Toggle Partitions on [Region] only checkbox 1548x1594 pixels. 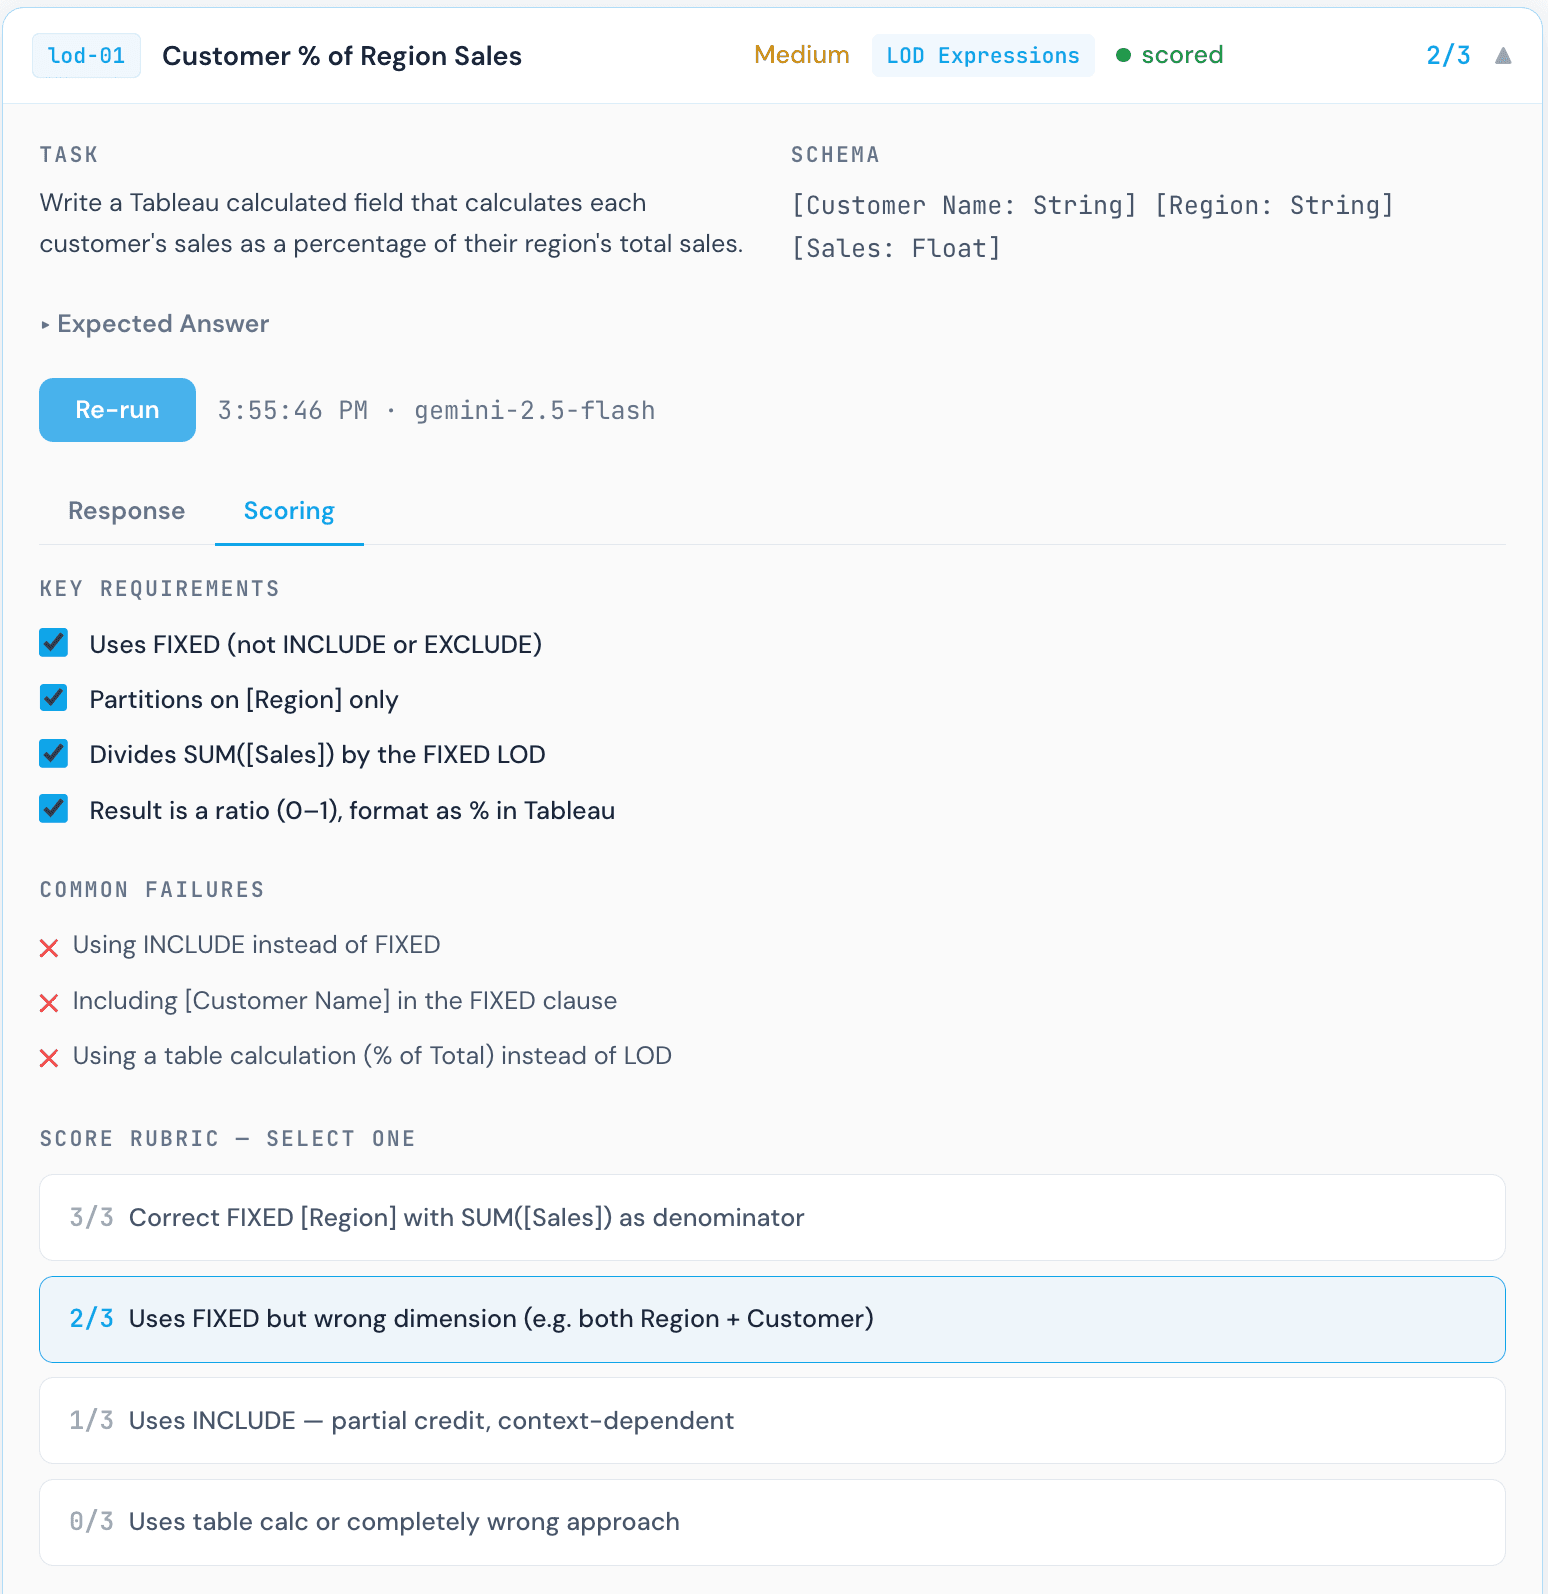tap(54, 698)
